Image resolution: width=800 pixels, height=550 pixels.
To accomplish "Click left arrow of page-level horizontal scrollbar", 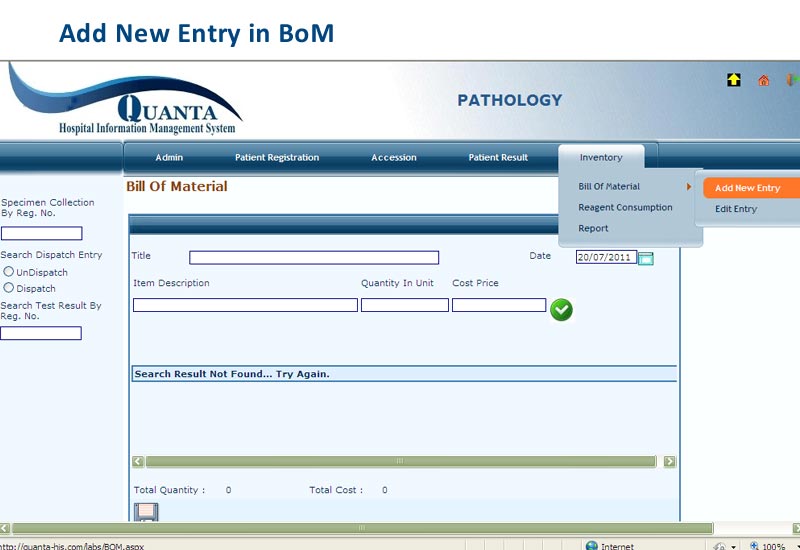I will coord(5,528).
